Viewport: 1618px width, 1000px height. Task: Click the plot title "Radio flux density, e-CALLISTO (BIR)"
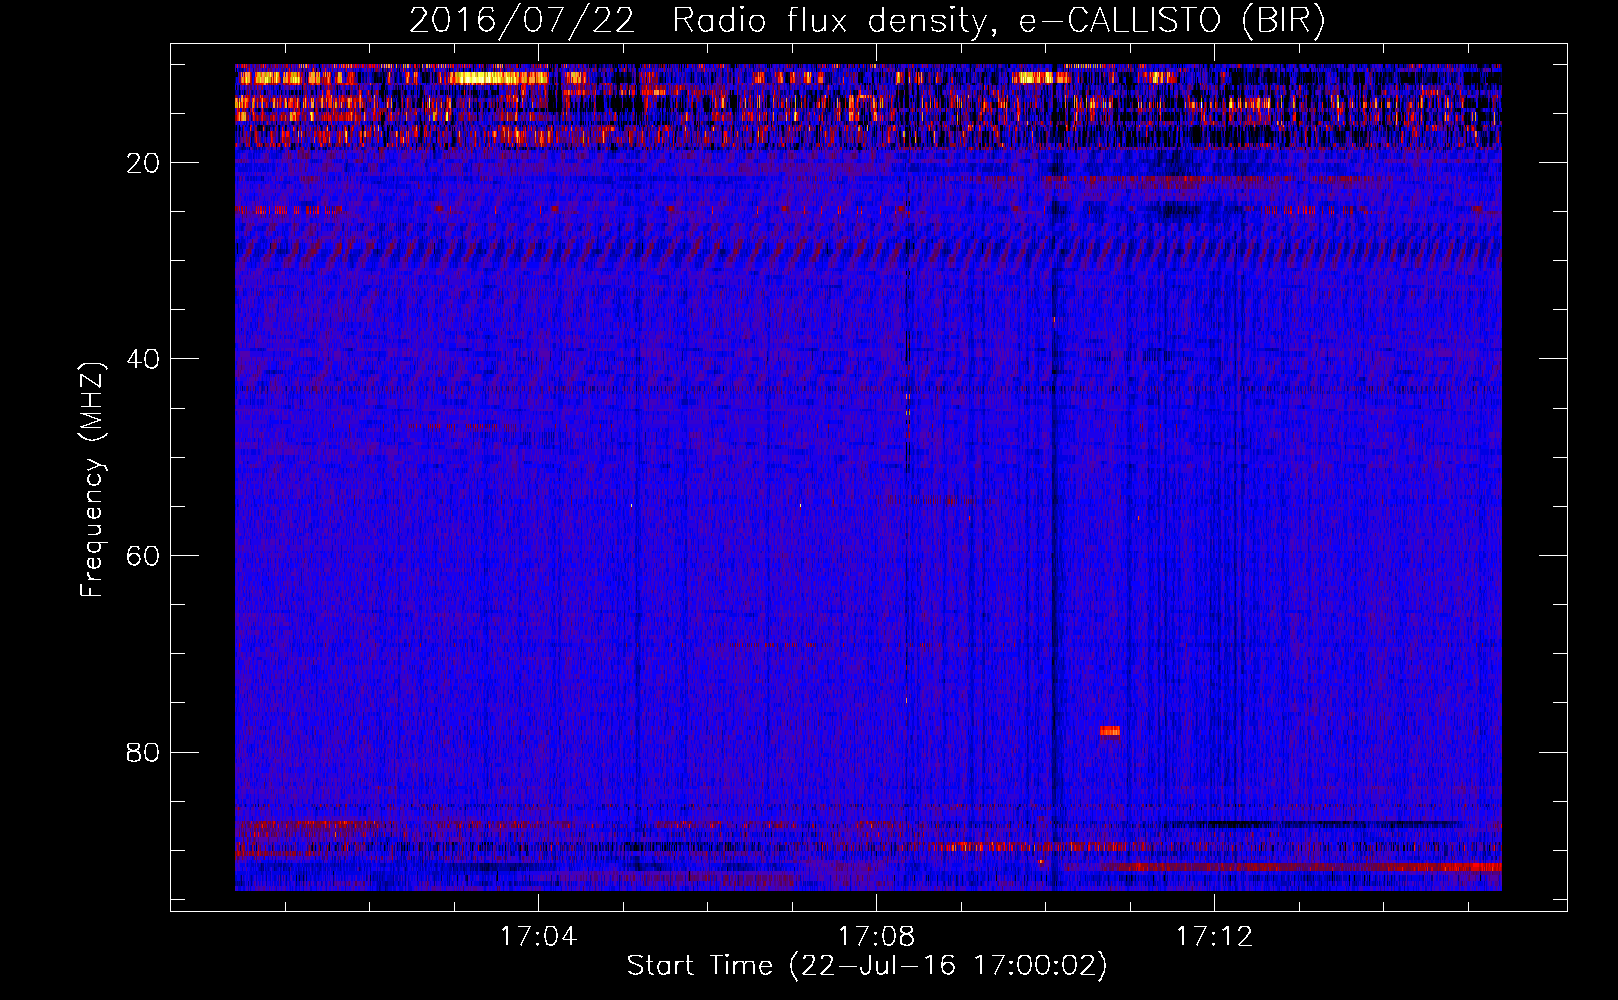998,21
